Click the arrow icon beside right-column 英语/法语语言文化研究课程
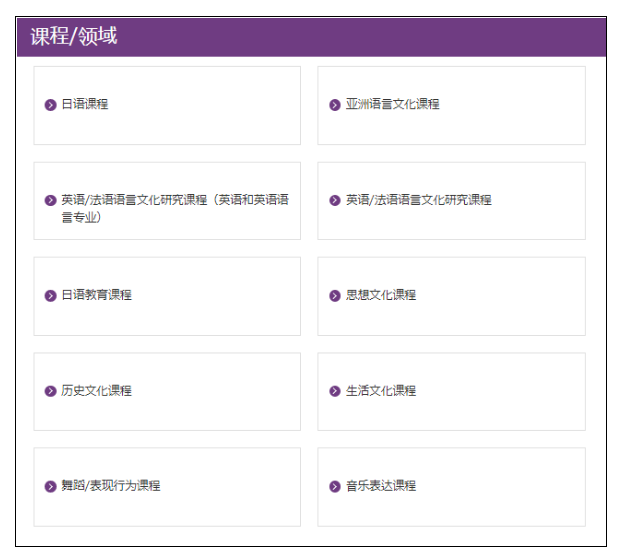This screenshot has width=618, height=559. [x=335, y=200]
